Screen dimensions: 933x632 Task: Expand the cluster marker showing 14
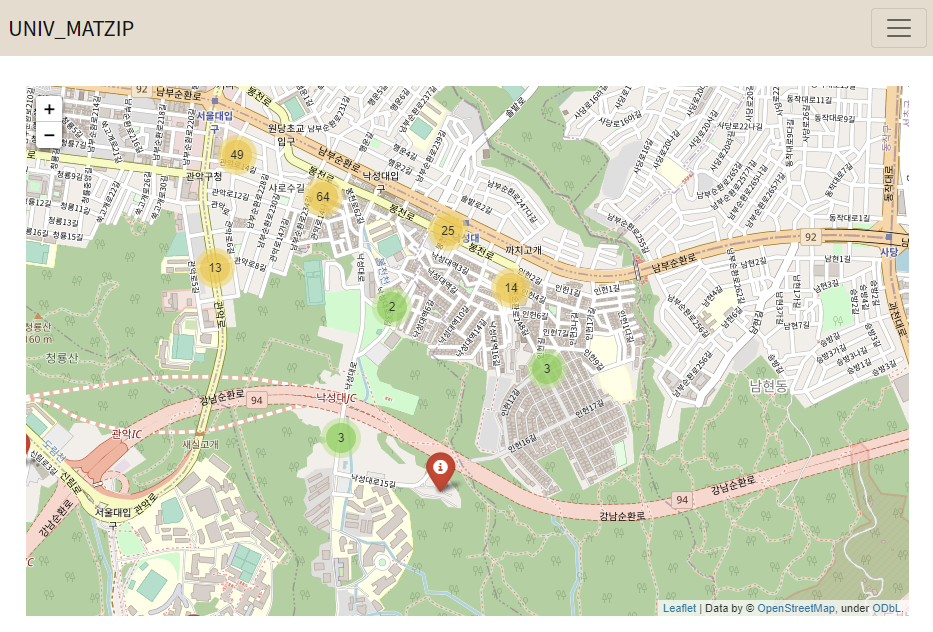coord(511,287)
